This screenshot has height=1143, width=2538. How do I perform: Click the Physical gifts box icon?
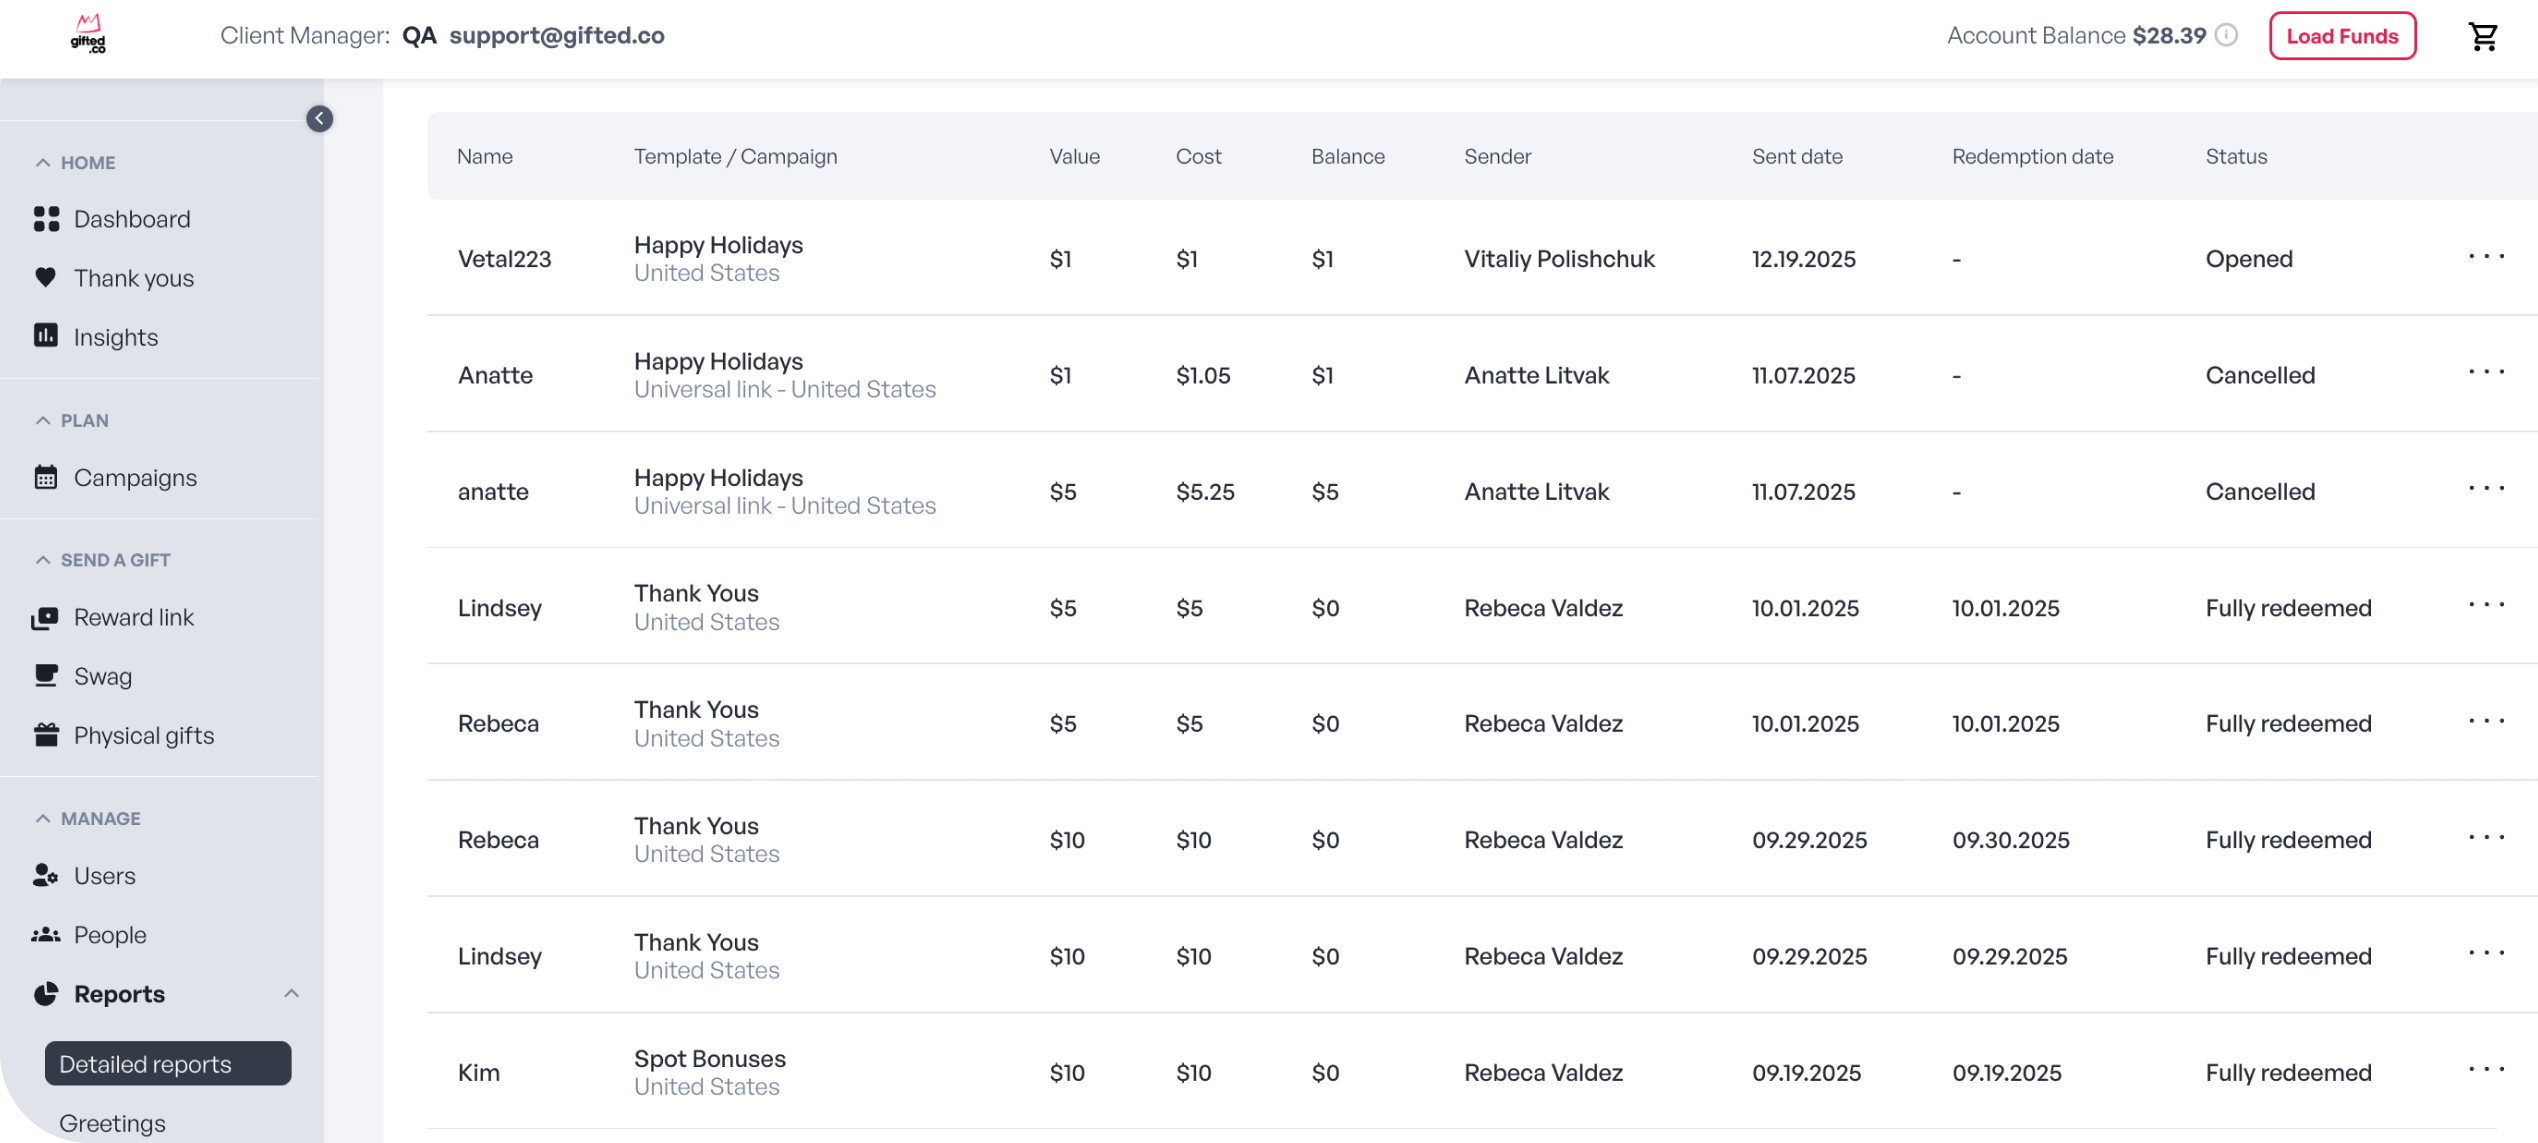(46, 735)
